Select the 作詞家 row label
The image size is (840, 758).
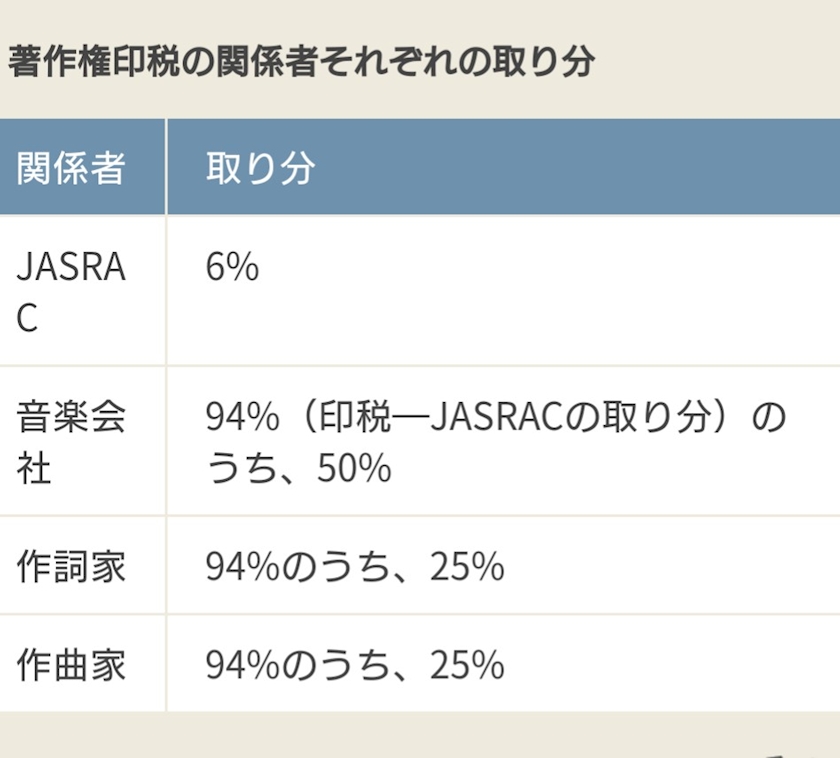coord(71,566)
